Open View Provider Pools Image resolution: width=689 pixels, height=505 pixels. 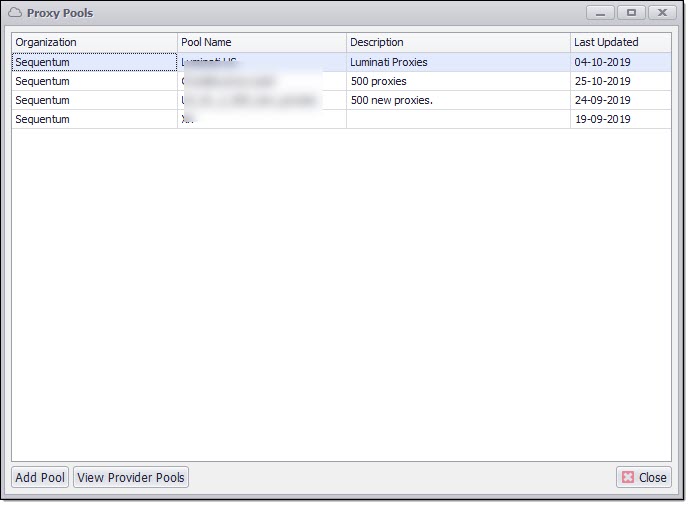point(131,478)
